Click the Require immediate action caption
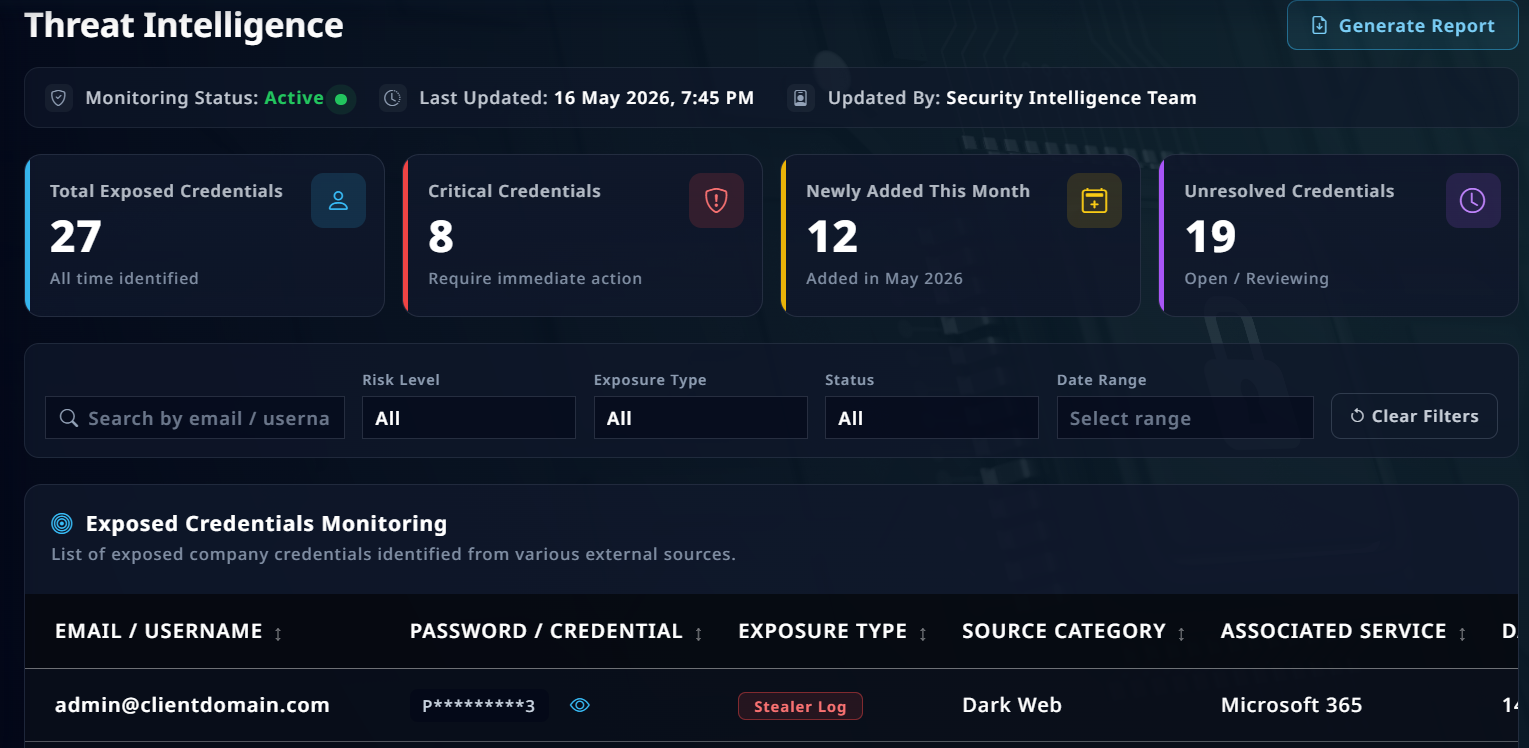 535,279
